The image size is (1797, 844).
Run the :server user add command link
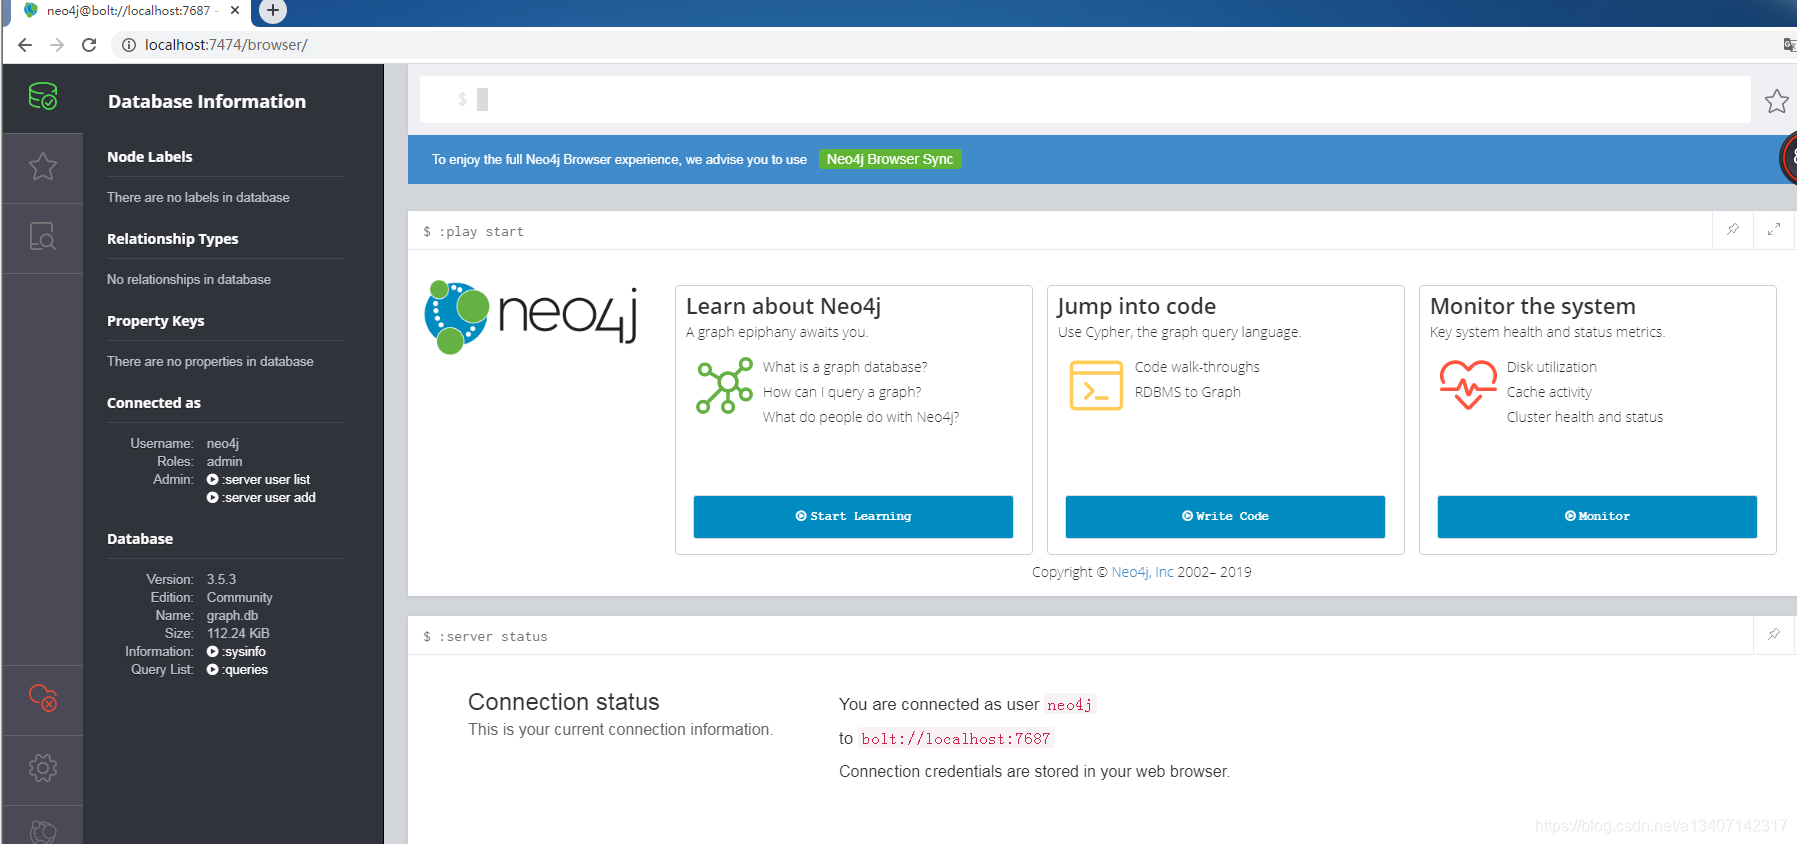261,498
